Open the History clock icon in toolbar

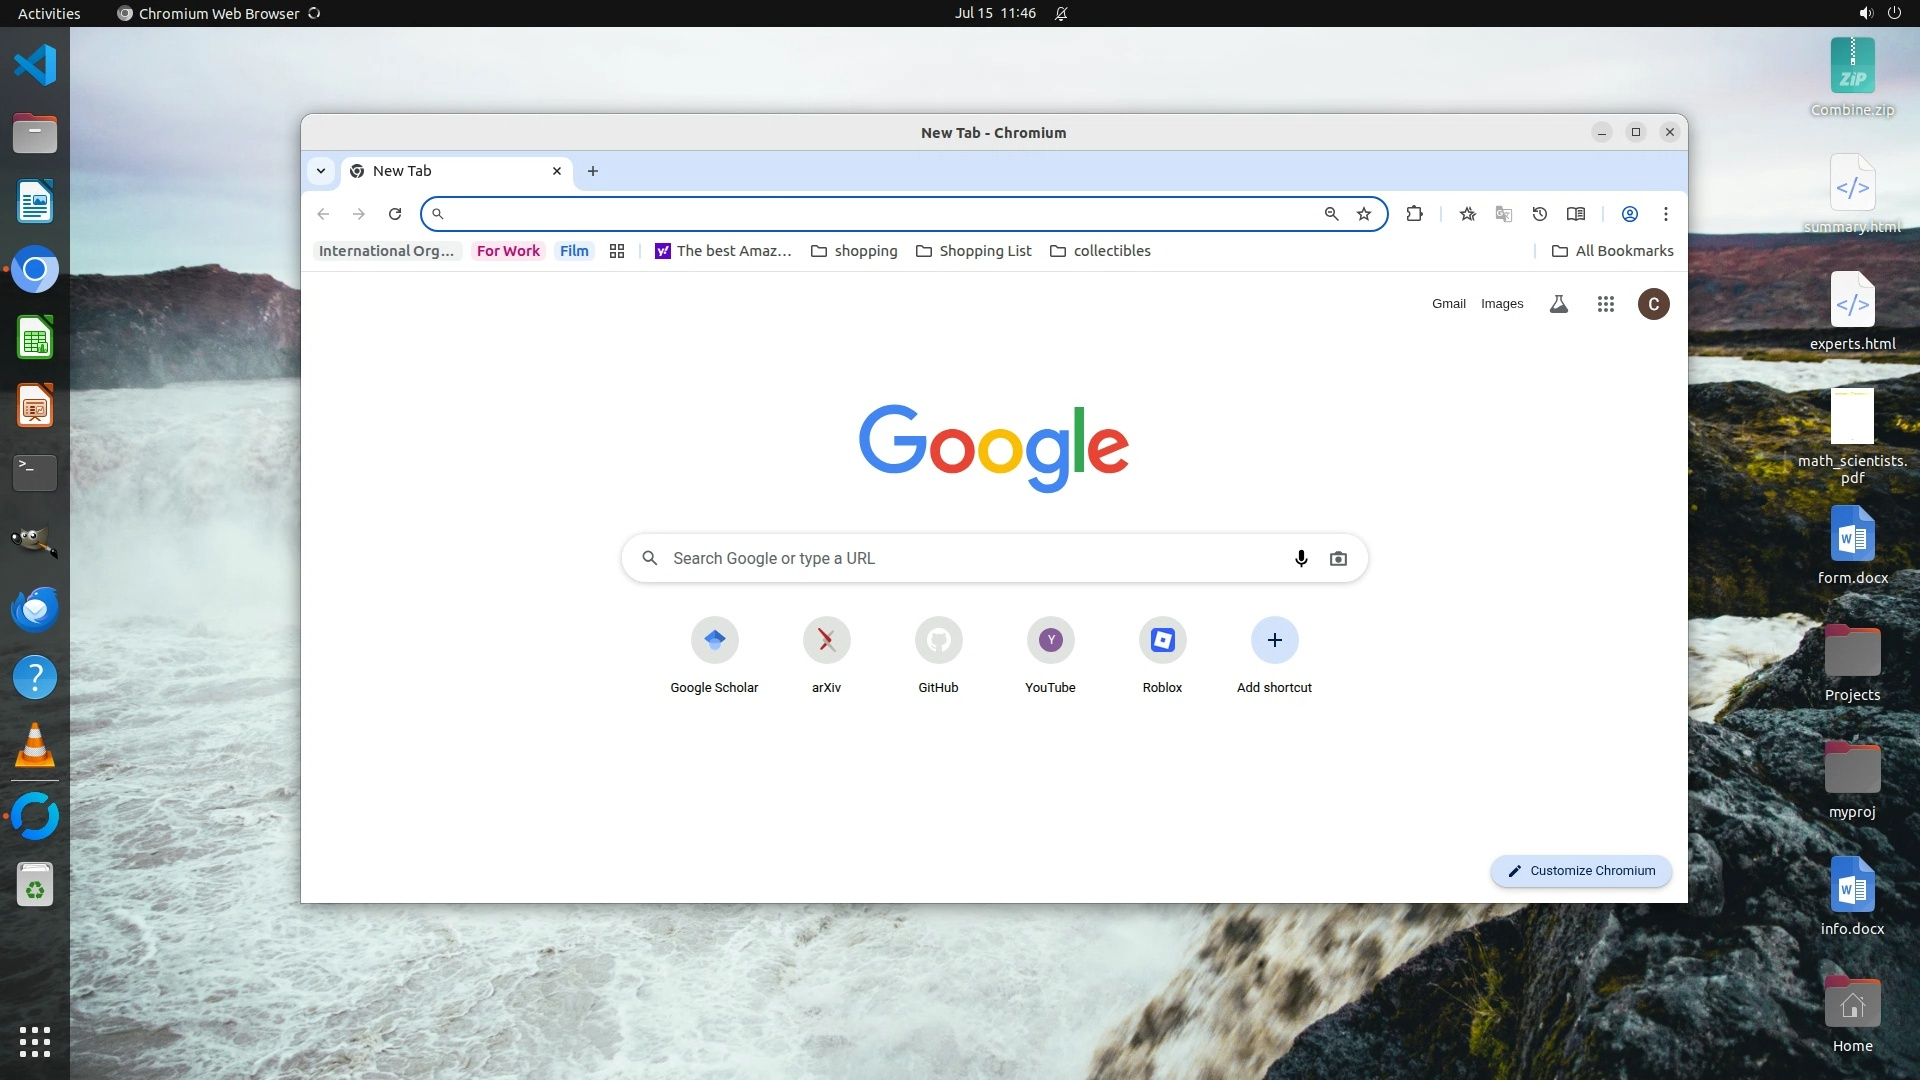pyautogui.click(x=1540, y=214)
